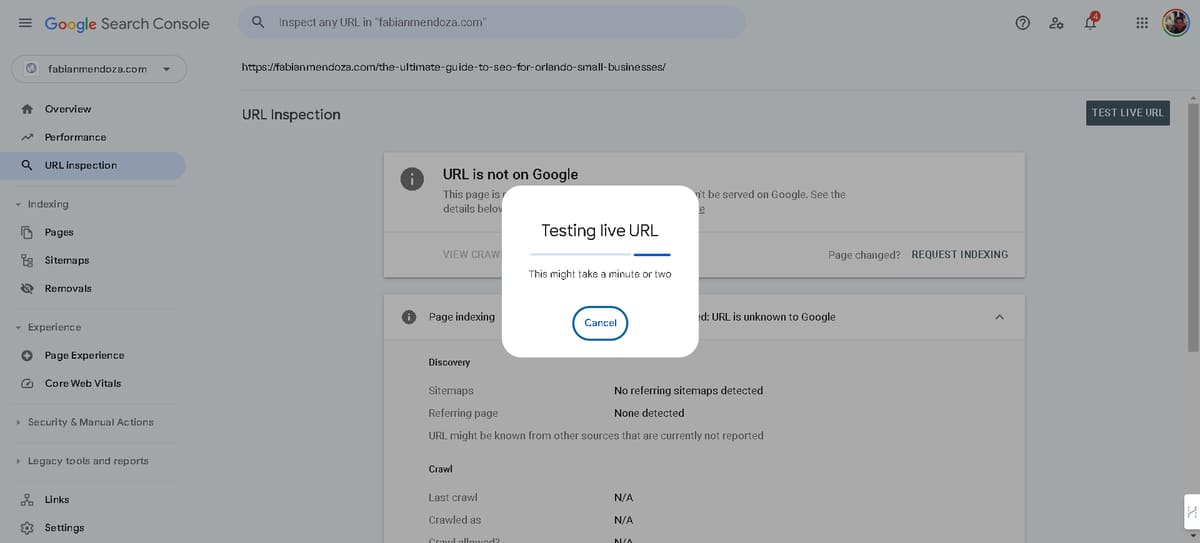Image resolution: width=1200 pixels, height=543 pixels.
Task: Click the VIEW CRAWLED PAGE button
Action: 472,255
